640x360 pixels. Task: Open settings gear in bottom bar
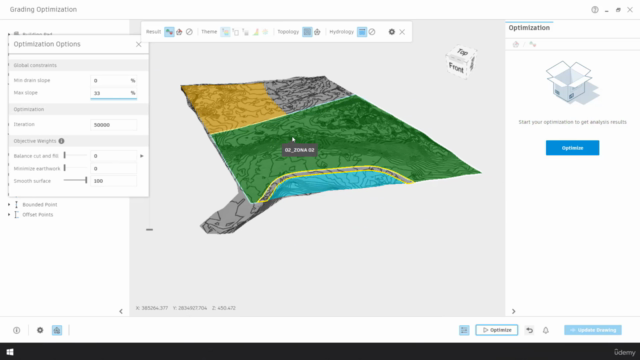coord(40,330)
